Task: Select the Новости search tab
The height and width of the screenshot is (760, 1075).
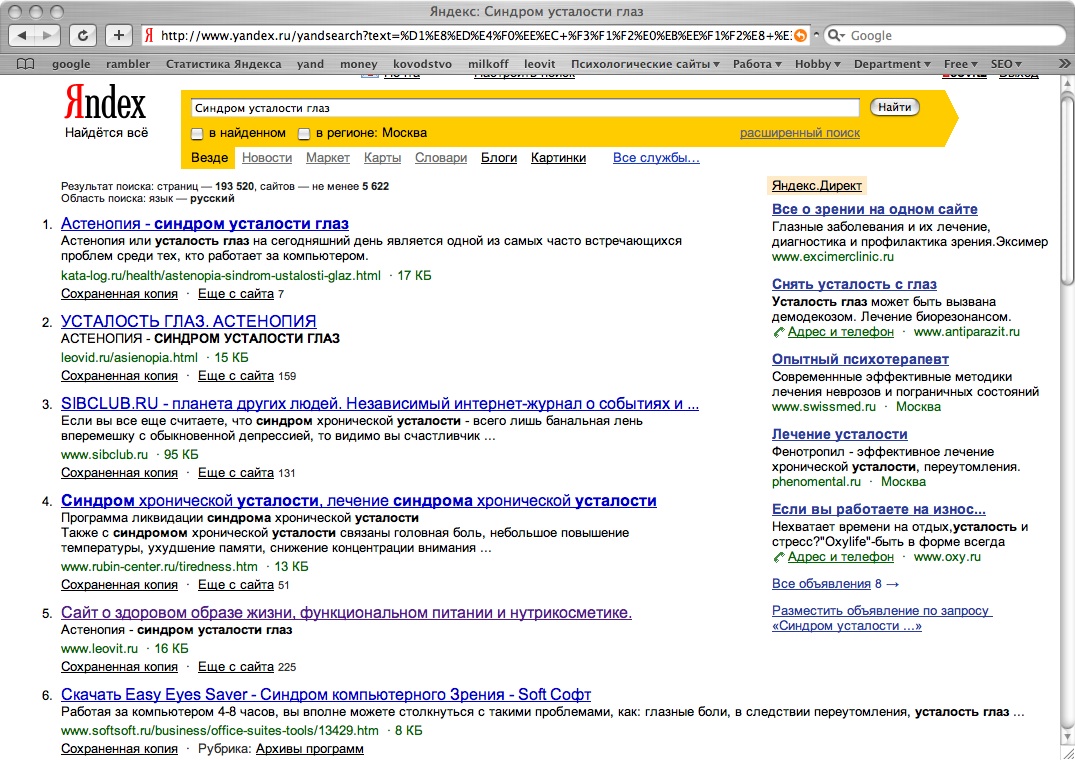Action: point(267,158)
